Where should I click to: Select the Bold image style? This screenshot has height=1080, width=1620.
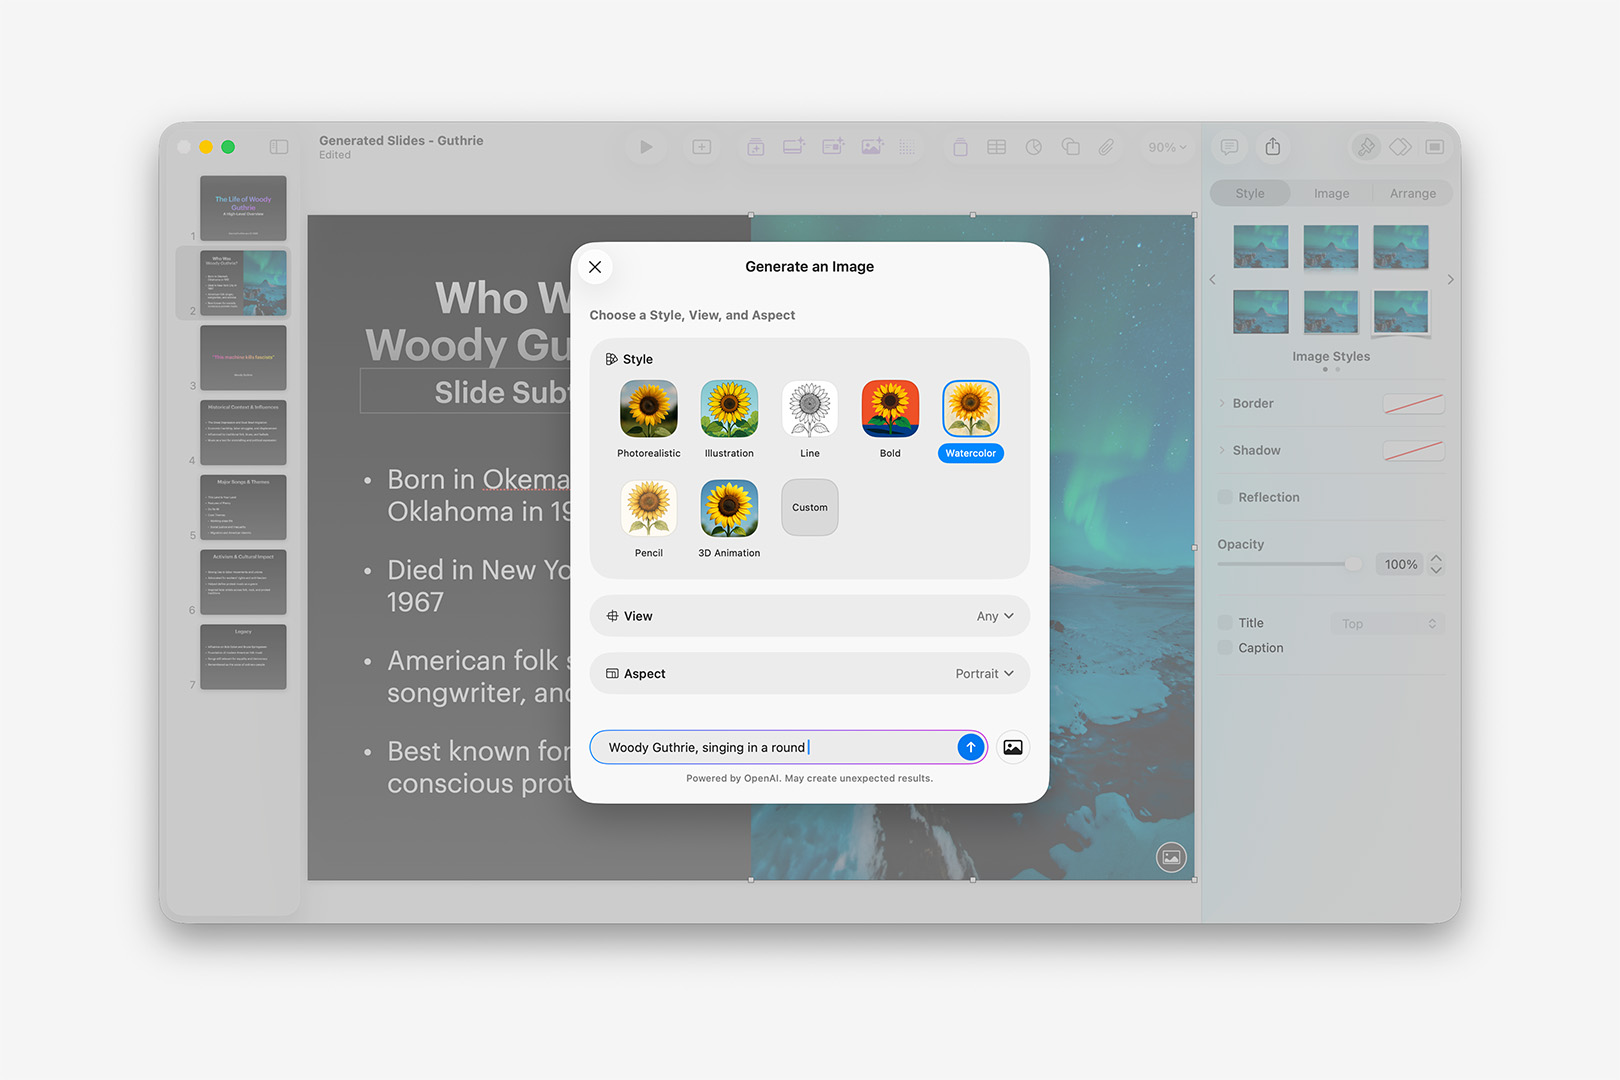[x=889, y=408]
